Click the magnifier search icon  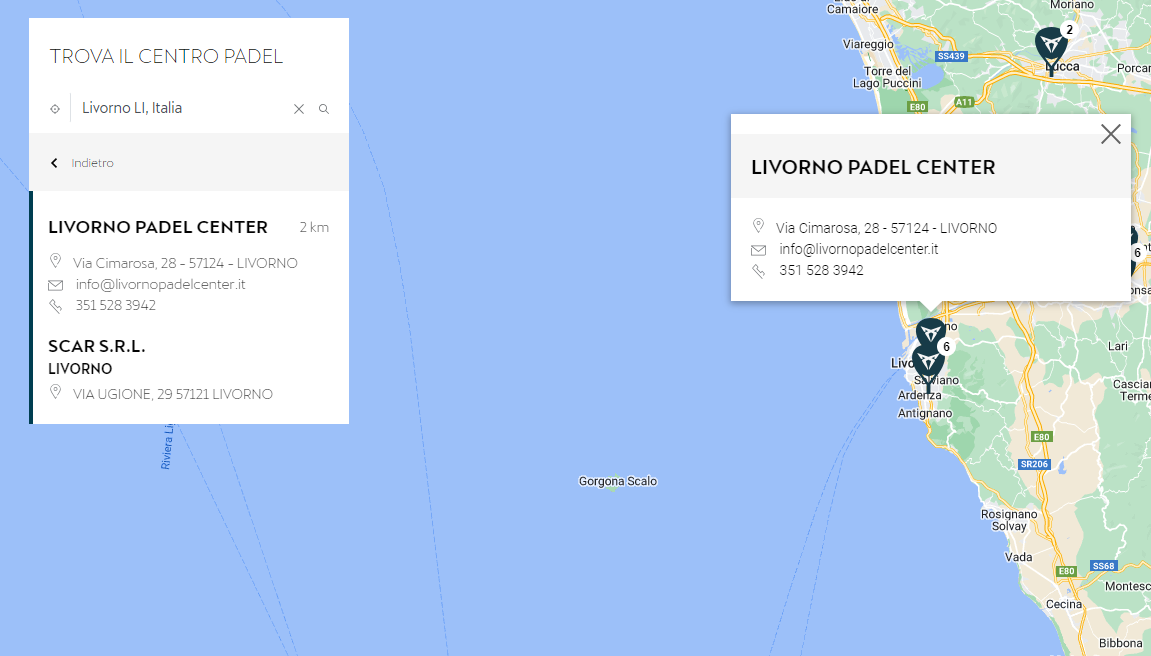(x=324, y=109)
